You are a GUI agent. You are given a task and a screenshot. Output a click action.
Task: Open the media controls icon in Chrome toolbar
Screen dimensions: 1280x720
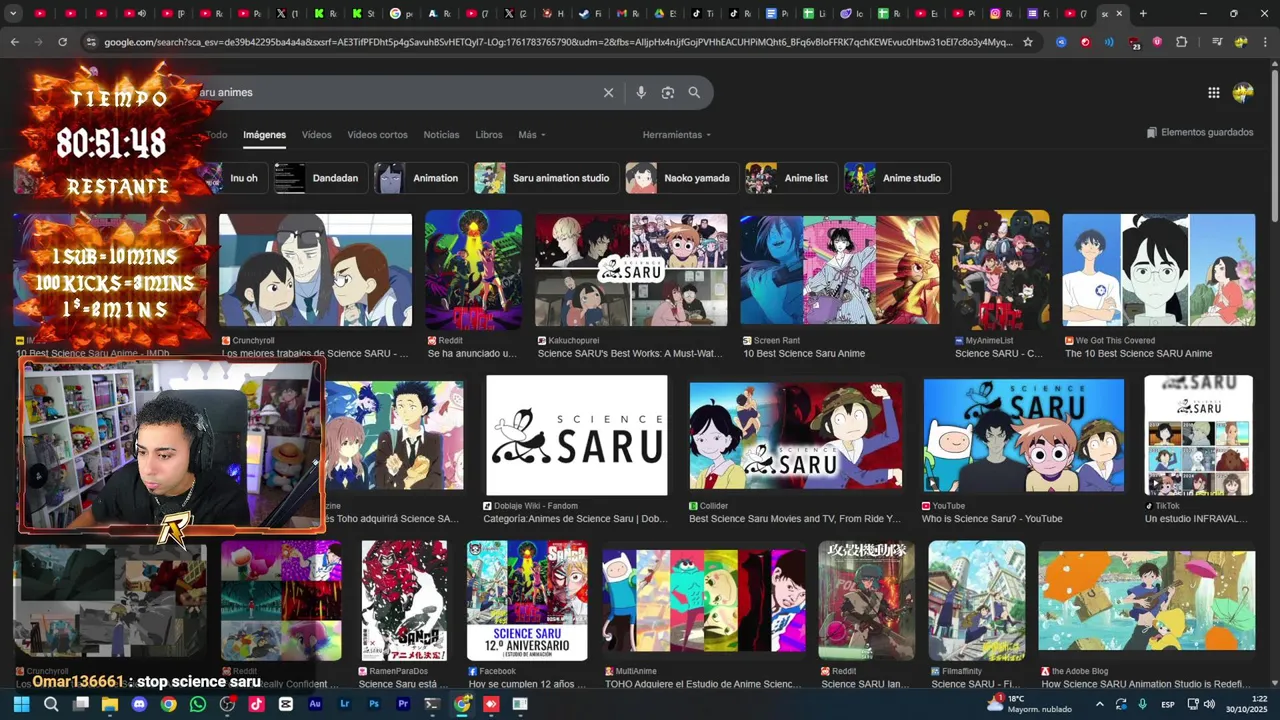click(1217, 42)
